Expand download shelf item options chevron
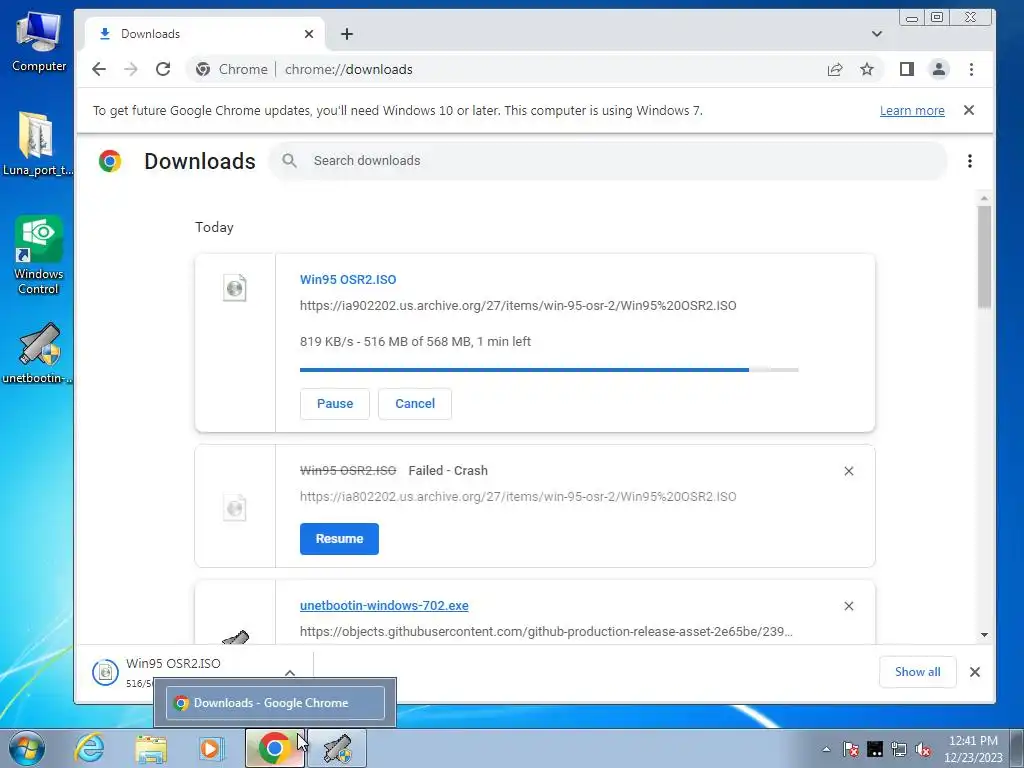 click(290, 672)
